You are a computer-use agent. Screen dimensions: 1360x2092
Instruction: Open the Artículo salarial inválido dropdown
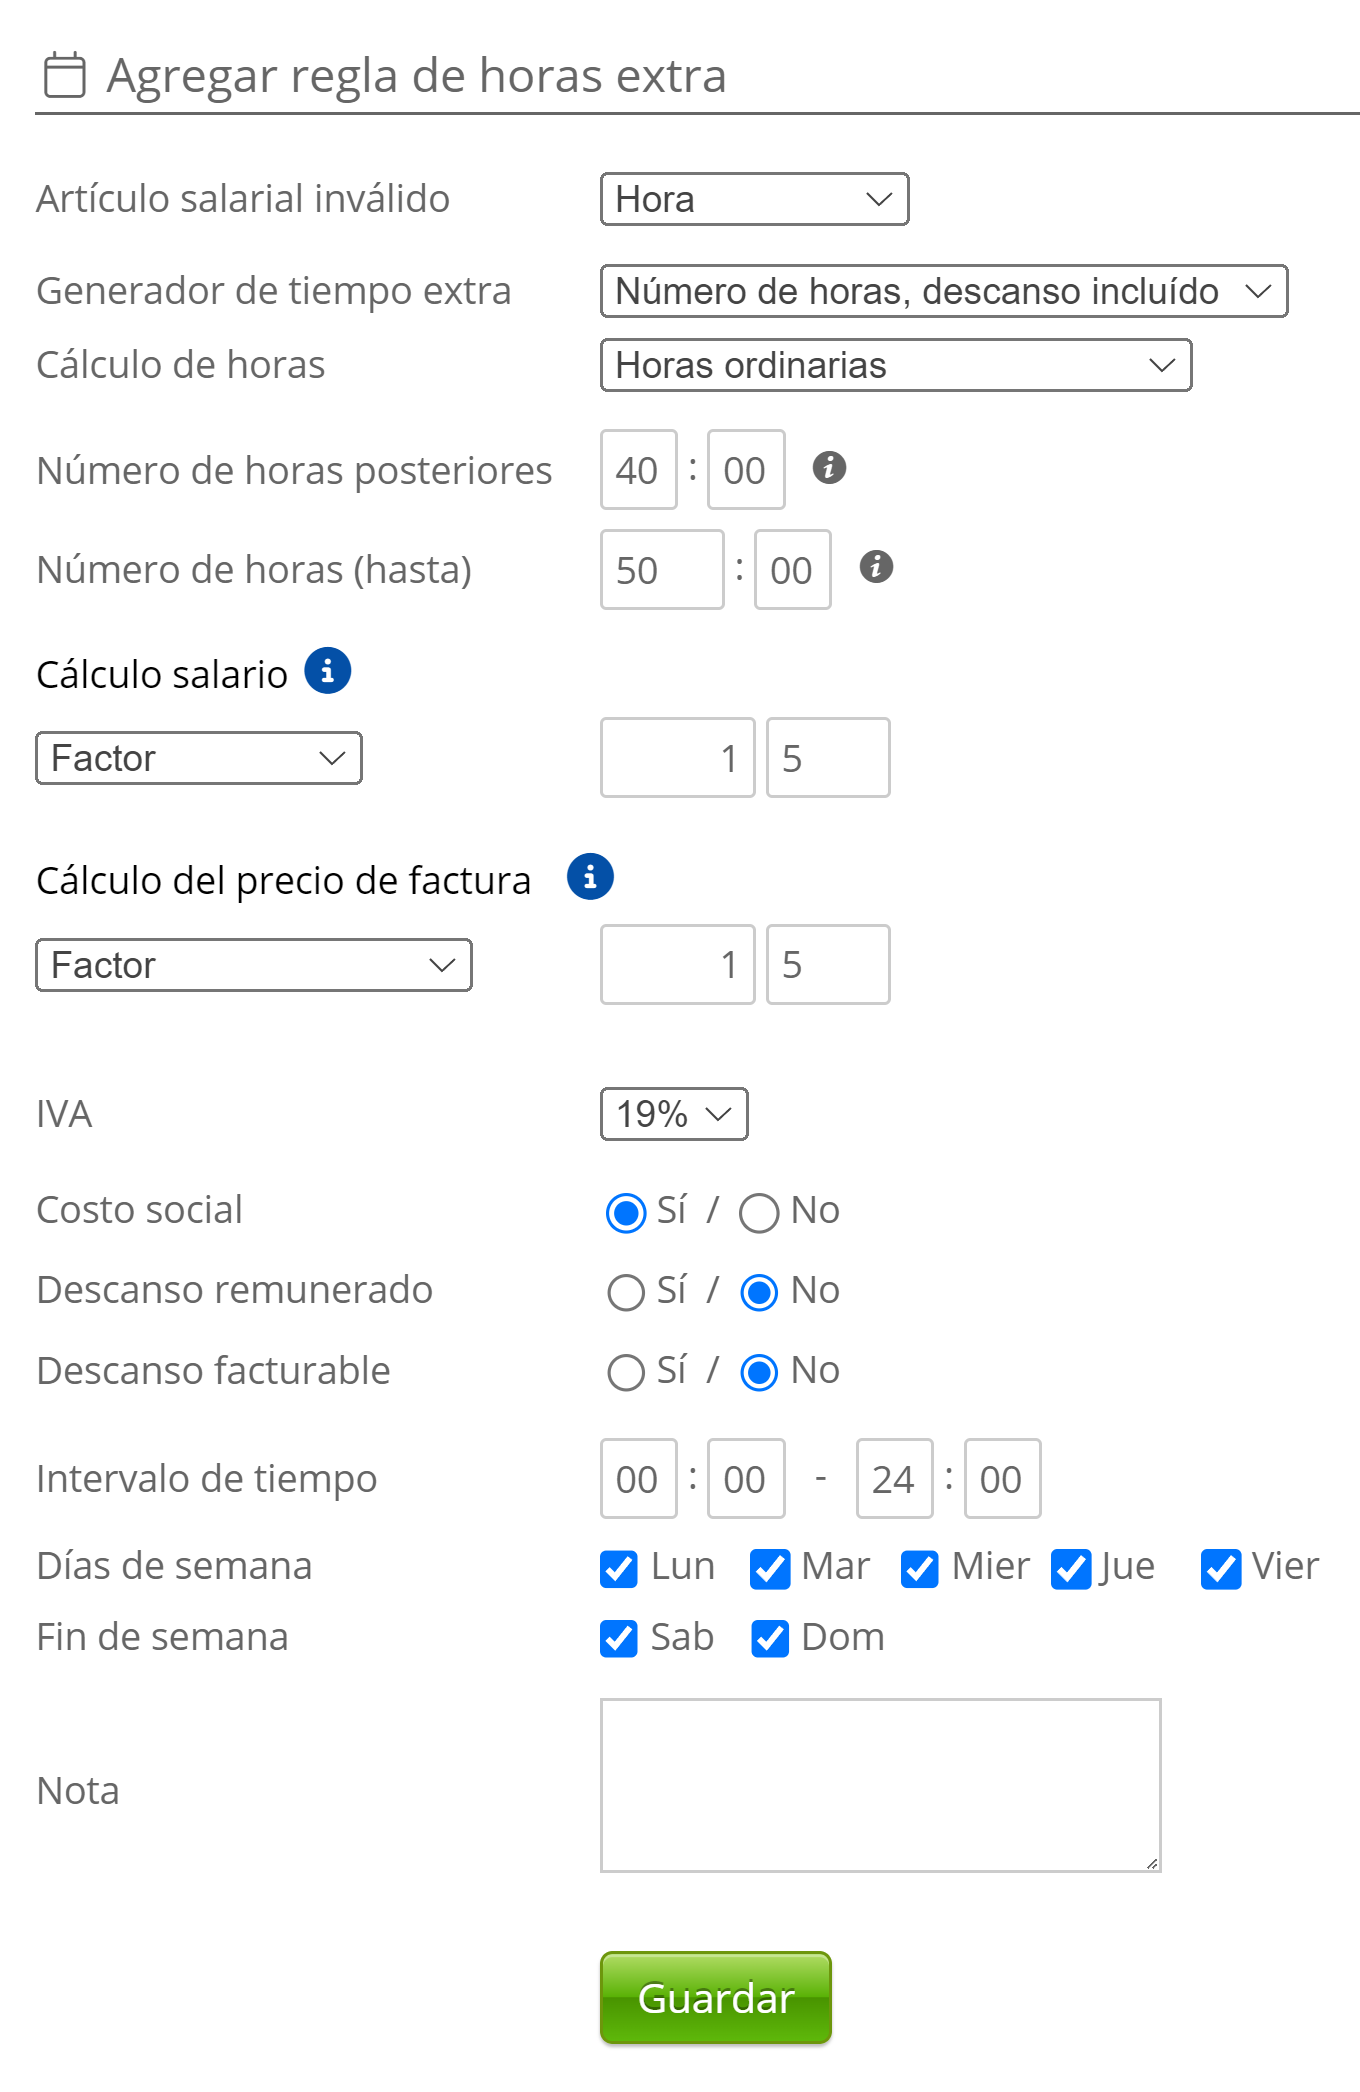754,199
